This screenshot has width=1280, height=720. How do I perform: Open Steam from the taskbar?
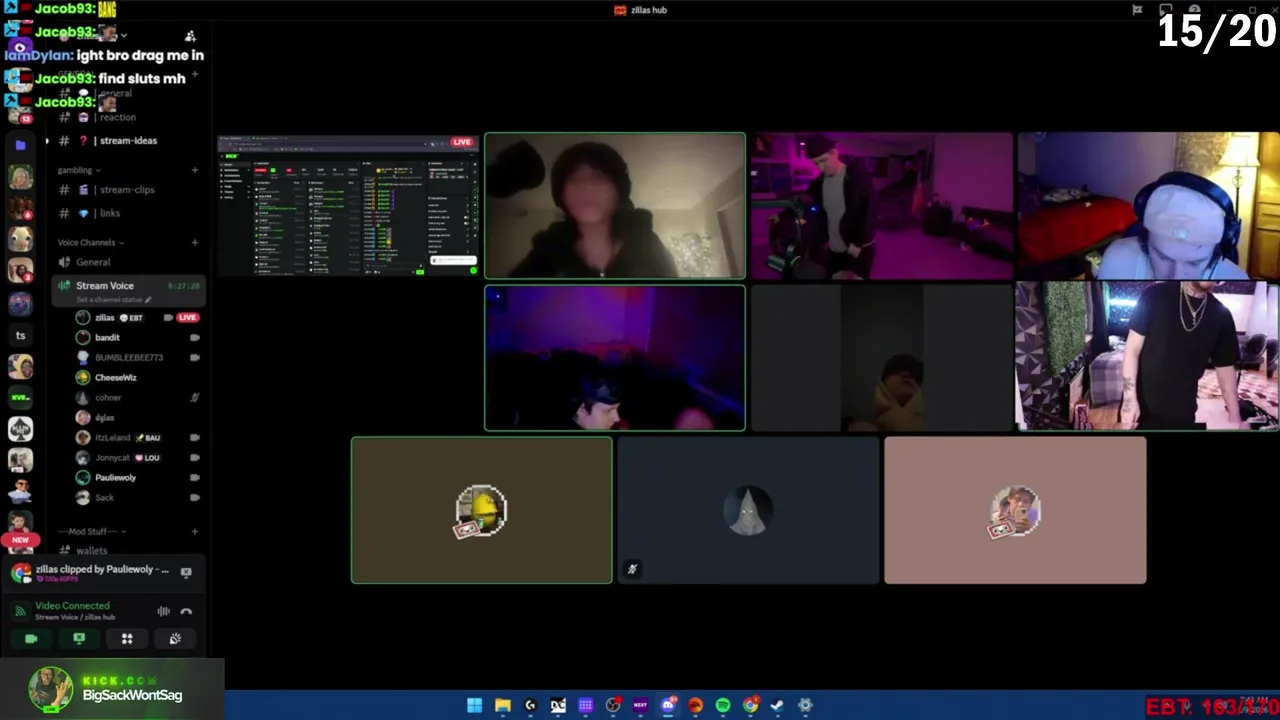tap(777, 705)
